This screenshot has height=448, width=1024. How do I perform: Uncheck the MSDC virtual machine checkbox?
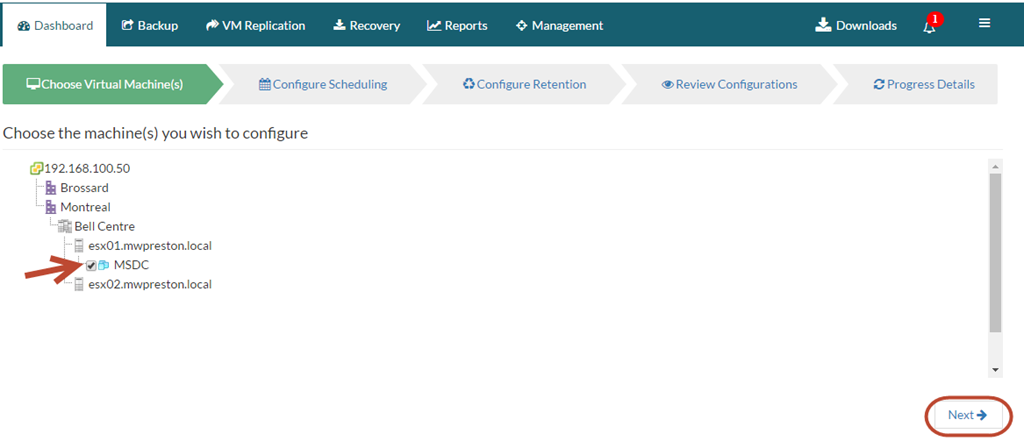[91, 265]
